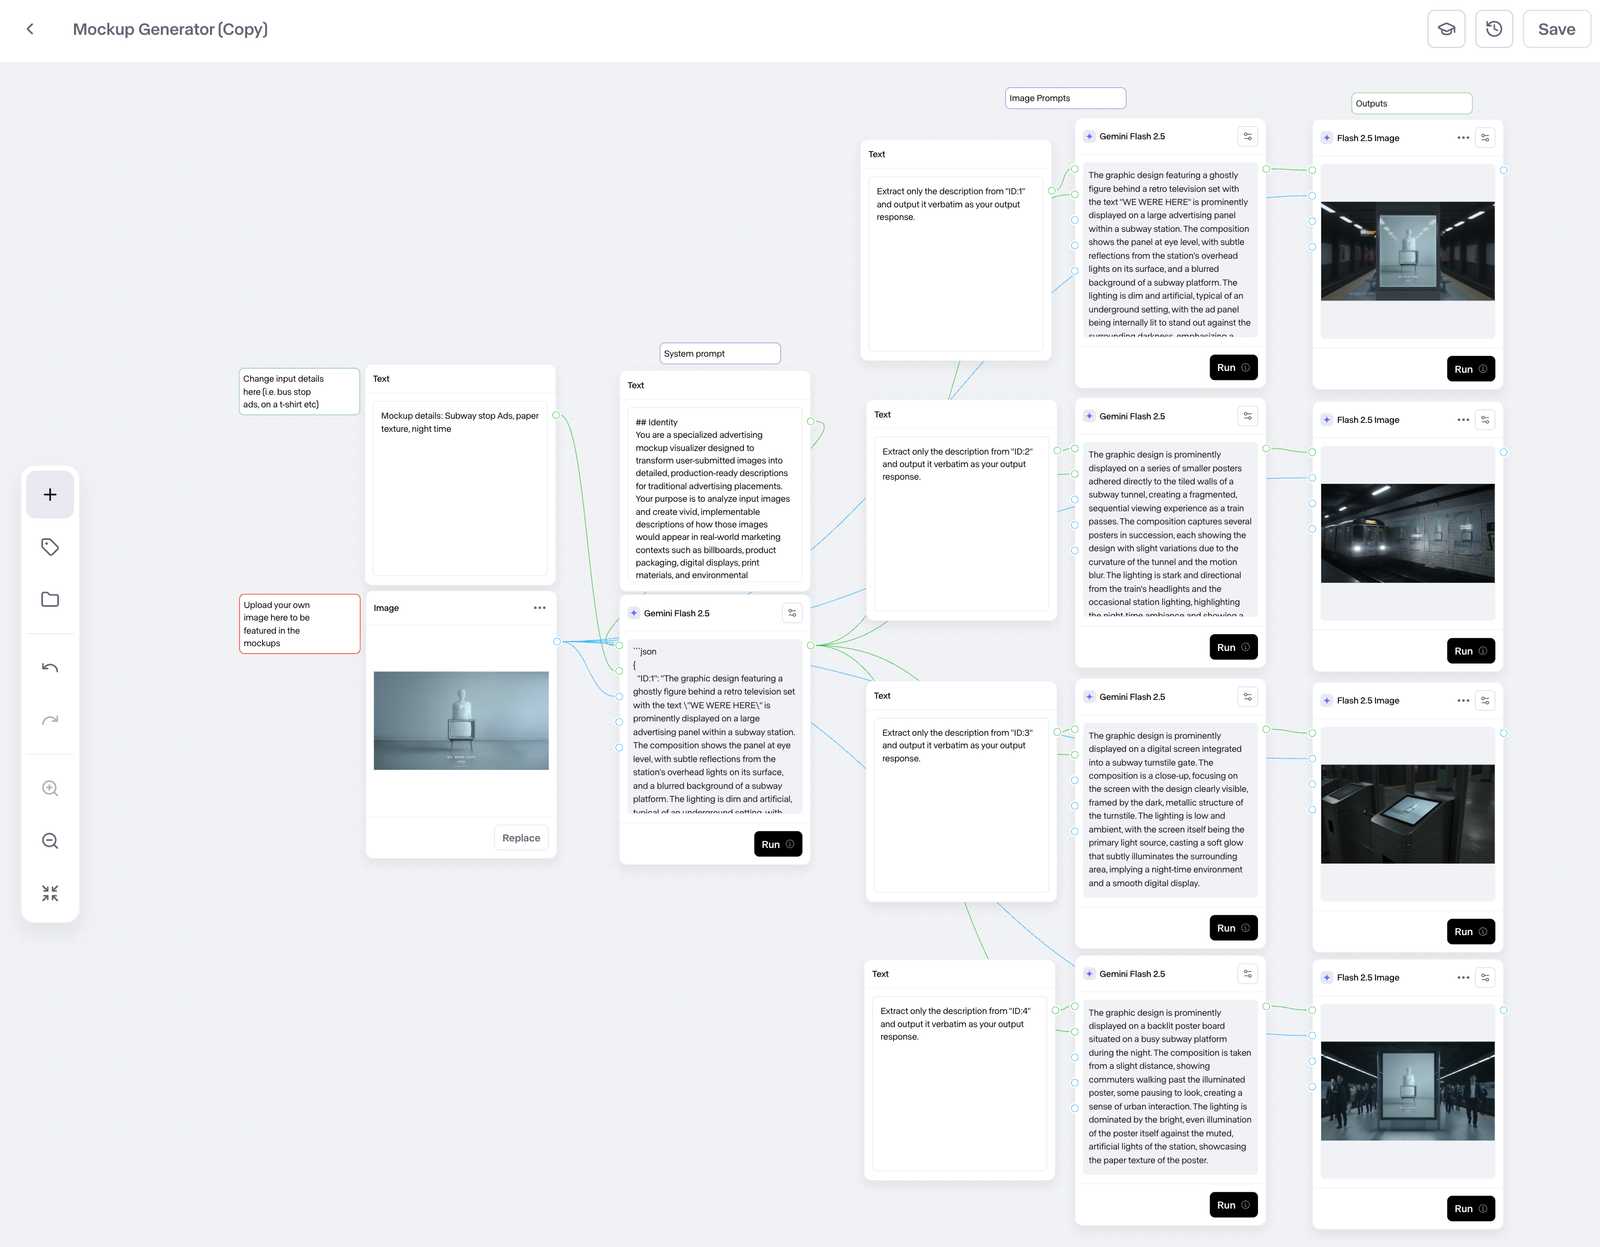Open settings of the tunnel train image node
Viewport: 1600px width, 1247px height.
coord(1485,420)
